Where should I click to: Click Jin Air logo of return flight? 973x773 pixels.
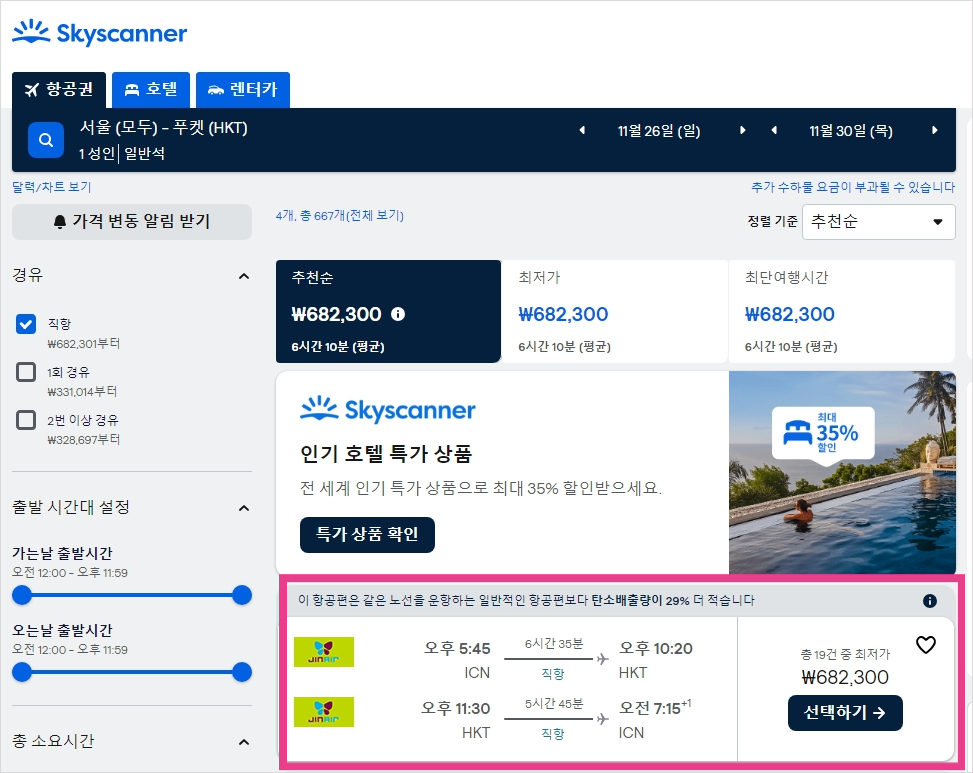tap(324, 712)
